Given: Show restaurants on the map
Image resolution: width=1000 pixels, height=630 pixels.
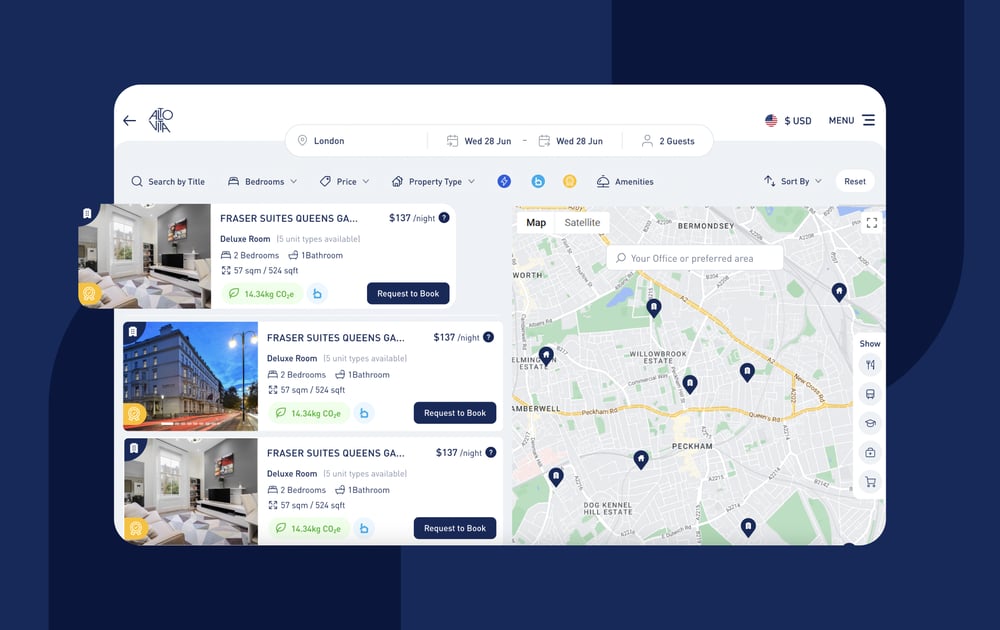Looking at the screenshot, I should (x=870, y=365).
